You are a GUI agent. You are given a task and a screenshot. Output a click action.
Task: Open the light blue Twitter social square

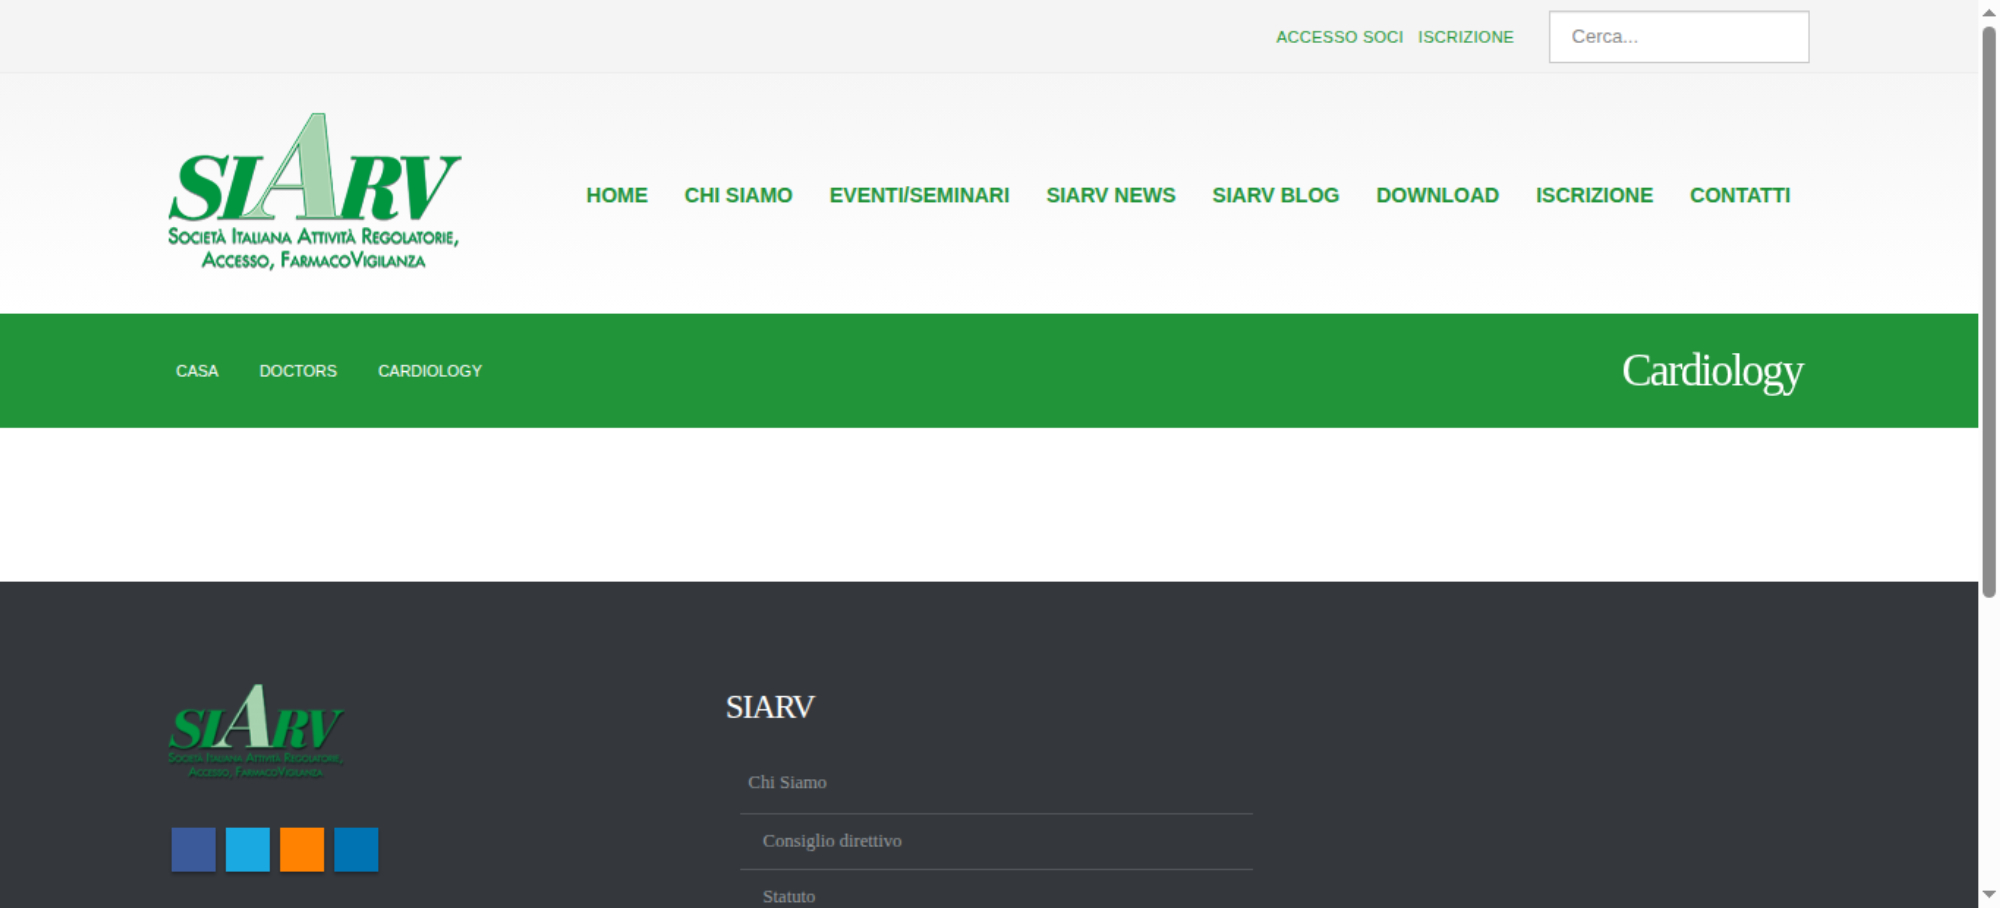tap(248, 850)
